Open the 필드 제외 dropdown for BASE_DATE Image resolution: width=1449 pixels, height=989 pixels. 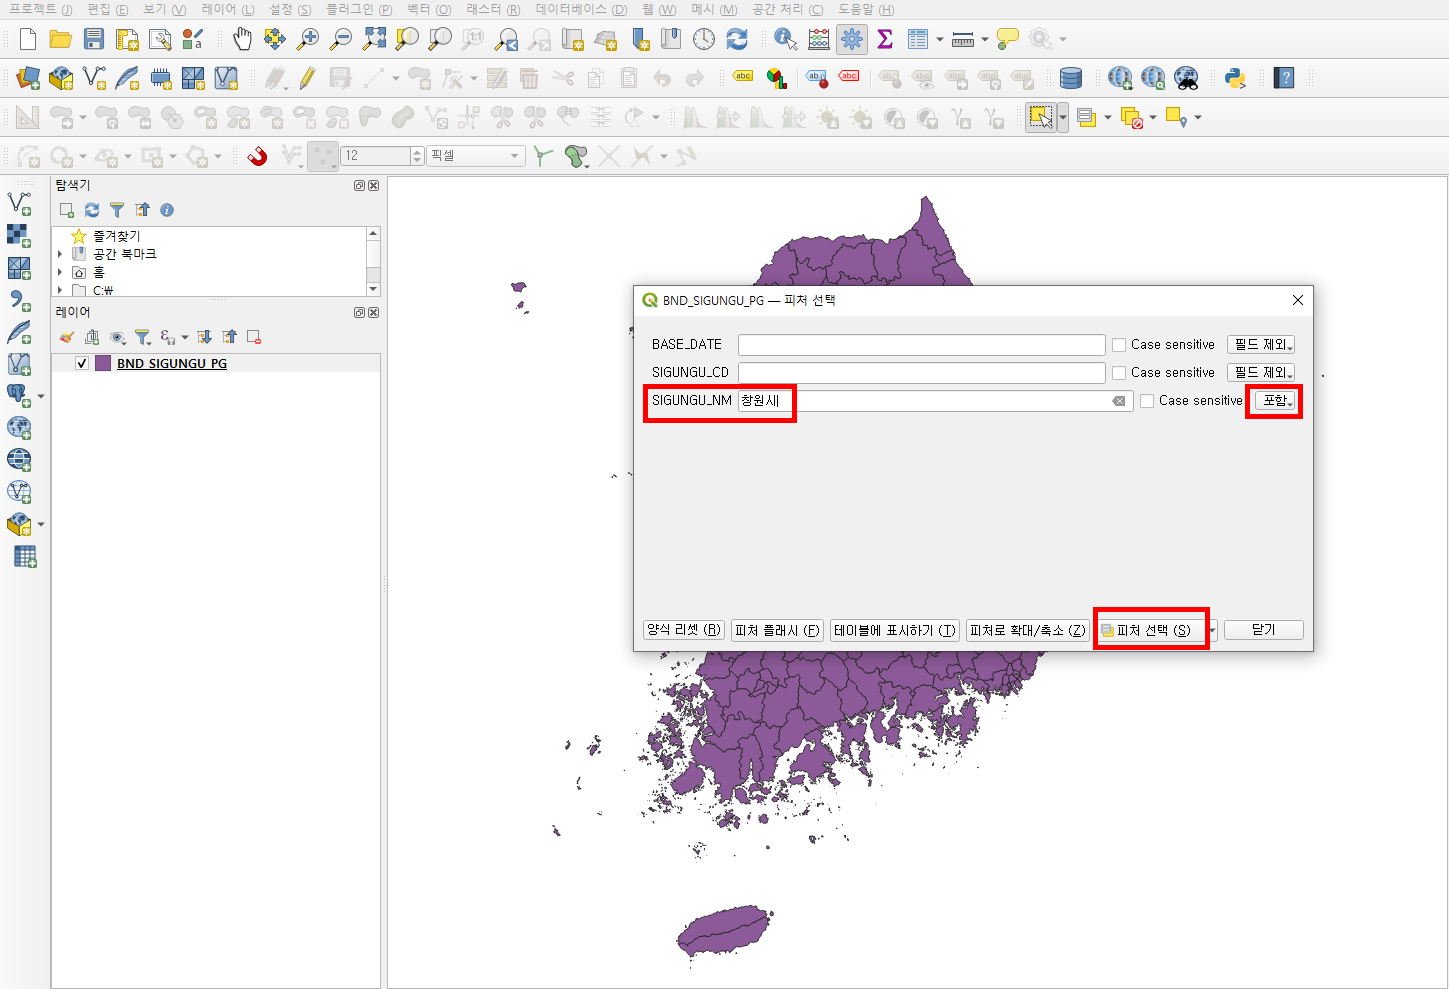[1261, 345]
